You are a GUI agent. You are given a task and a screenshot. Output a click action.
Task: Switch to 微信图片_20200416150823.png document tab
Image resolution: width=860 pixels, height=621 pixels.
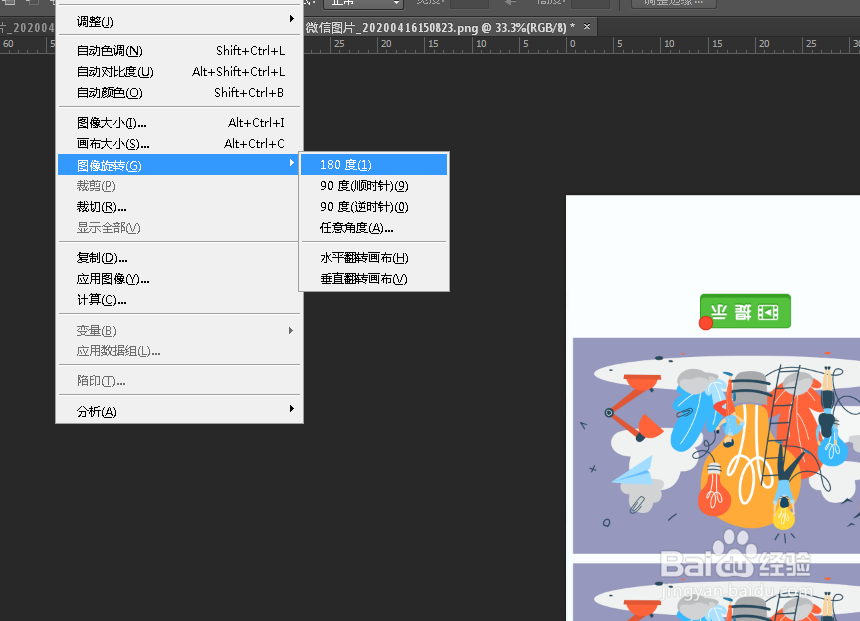[440, 27]
